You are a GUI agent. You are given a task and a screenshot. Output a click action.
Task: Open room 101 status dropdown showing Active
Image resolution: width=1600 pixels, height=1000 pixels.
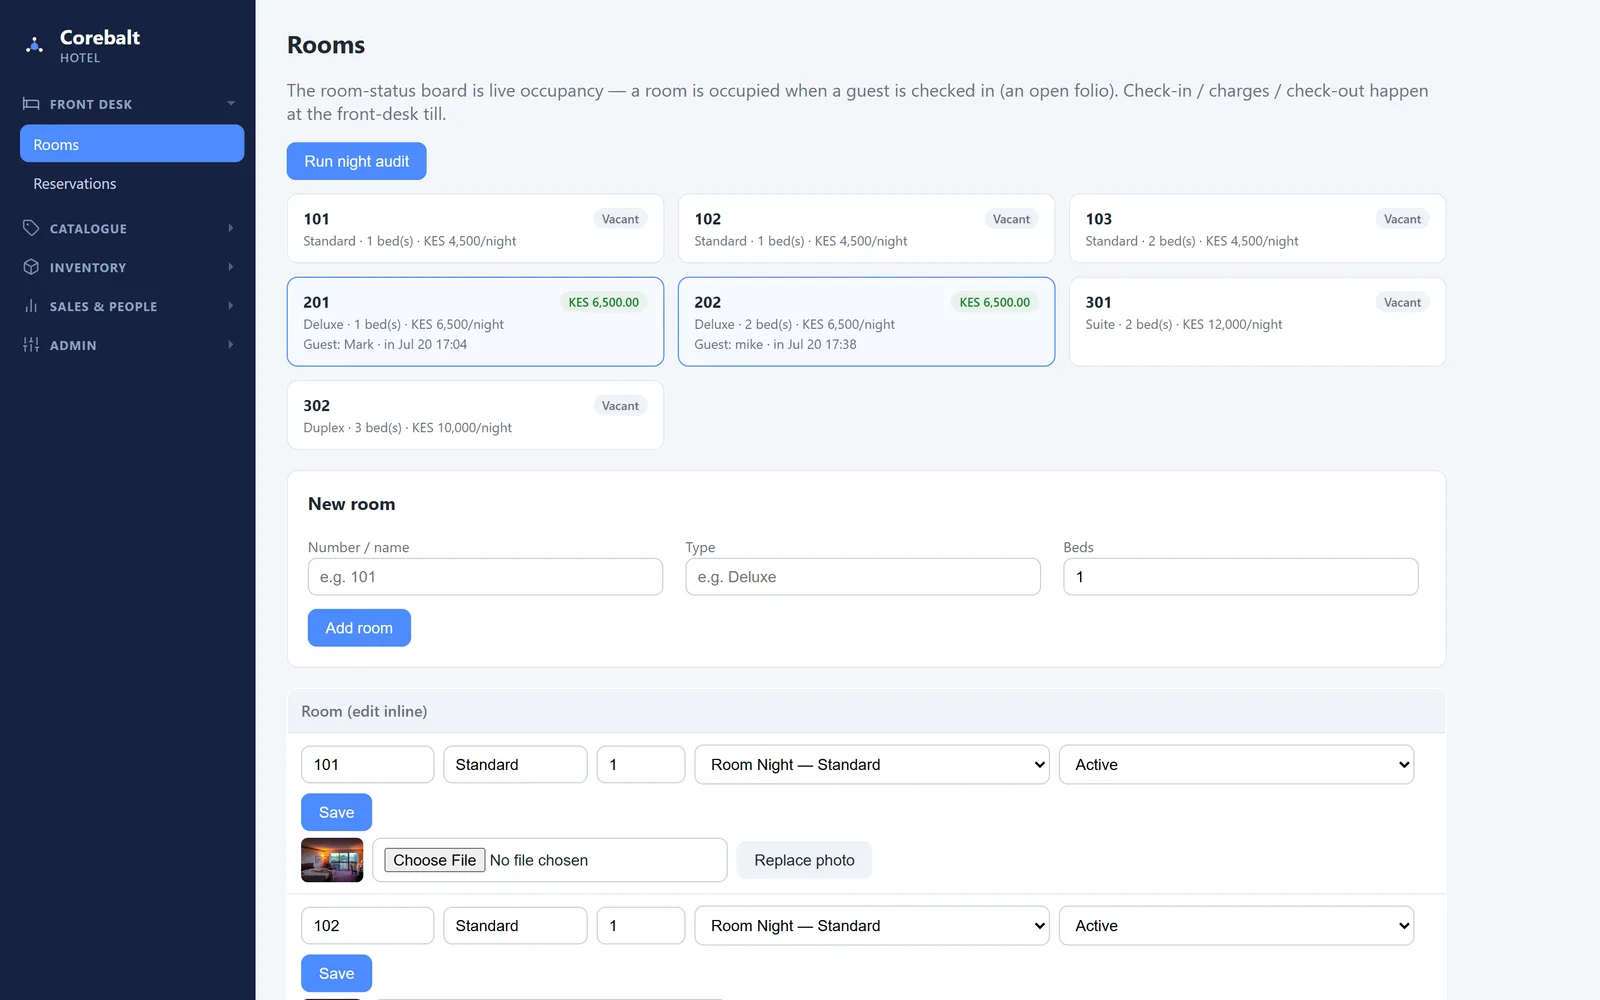coord(1236,765)
